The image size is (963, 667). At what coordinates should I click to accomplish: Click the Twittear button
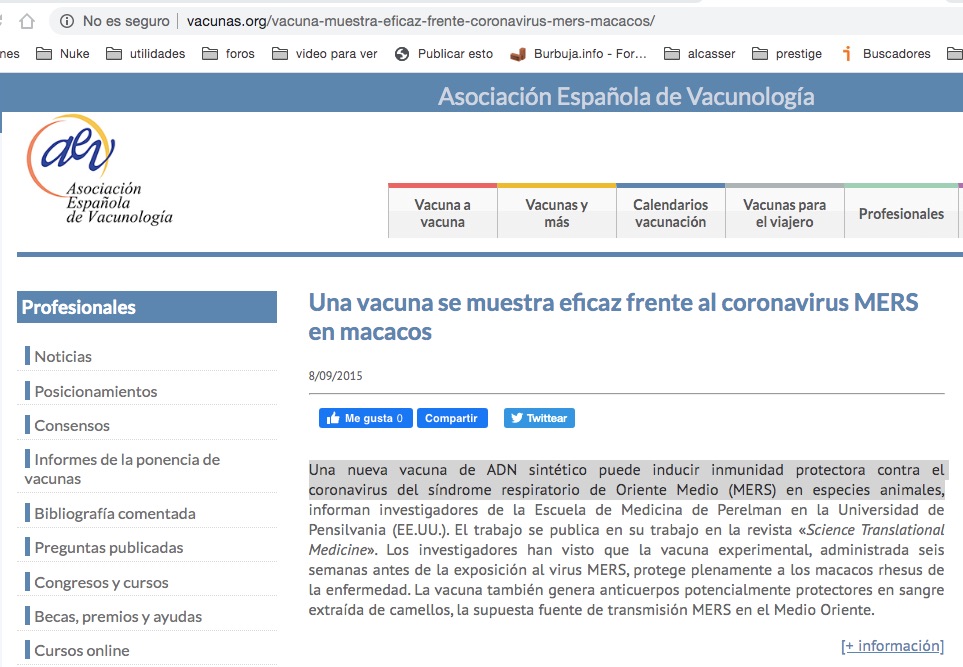(x=539, y=418)
